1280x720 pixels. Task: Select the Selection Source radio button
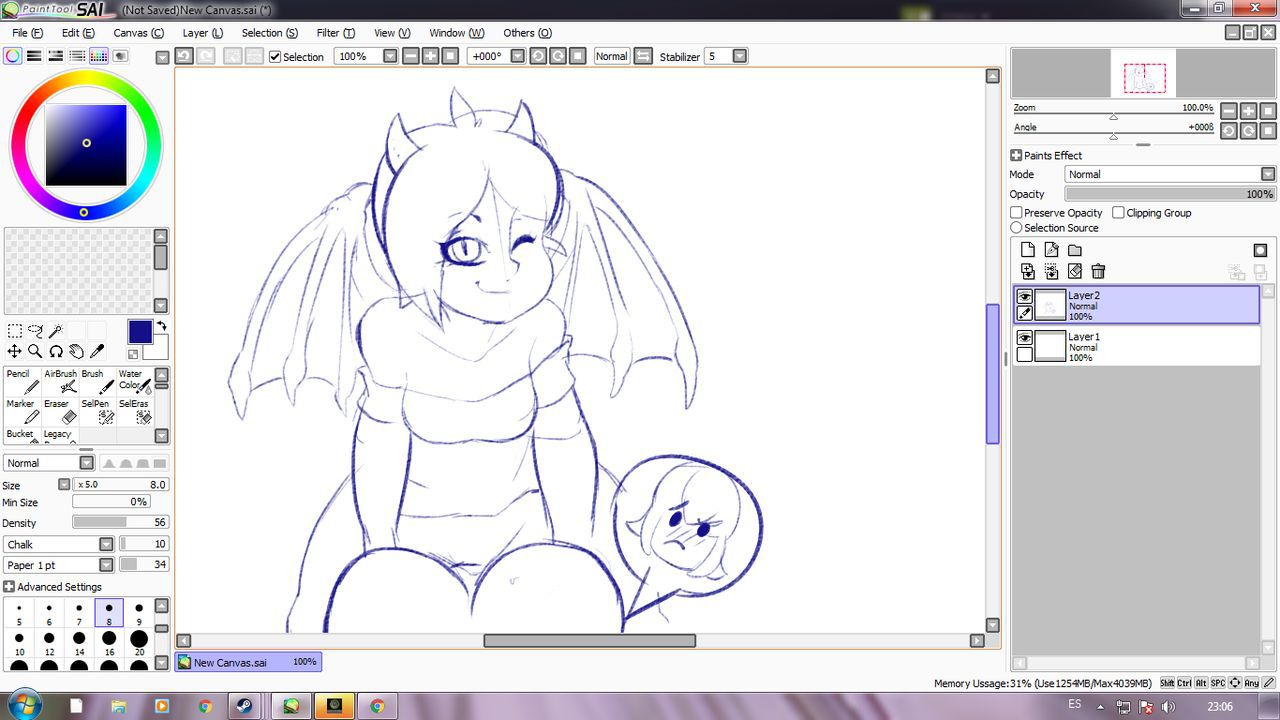pyautogui.click(x=1016, y=228)
